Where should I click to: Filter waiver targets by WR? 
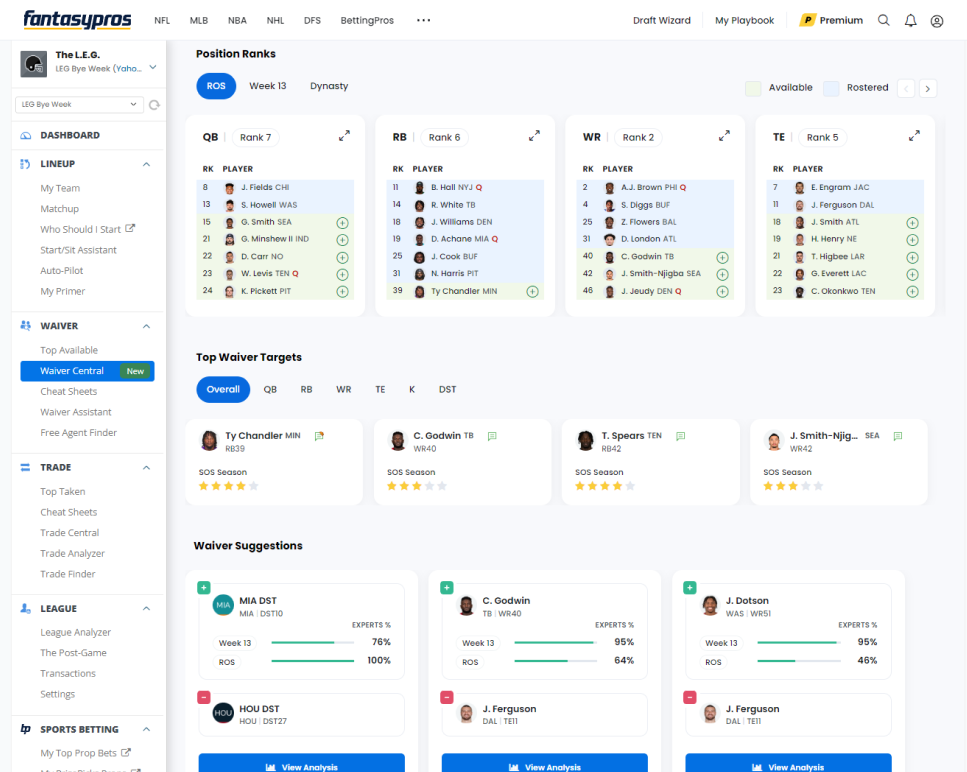tap(344, 389)
